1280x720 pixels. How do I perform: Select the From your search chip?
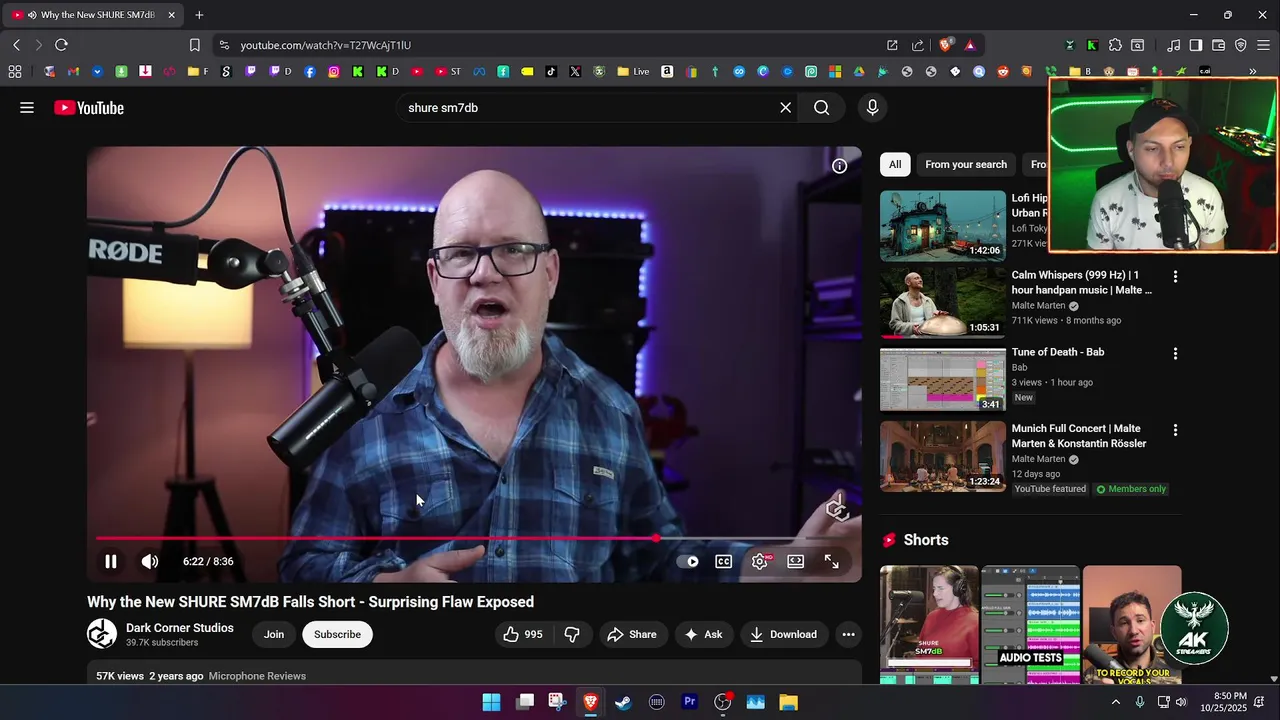(x=966, y=165)
